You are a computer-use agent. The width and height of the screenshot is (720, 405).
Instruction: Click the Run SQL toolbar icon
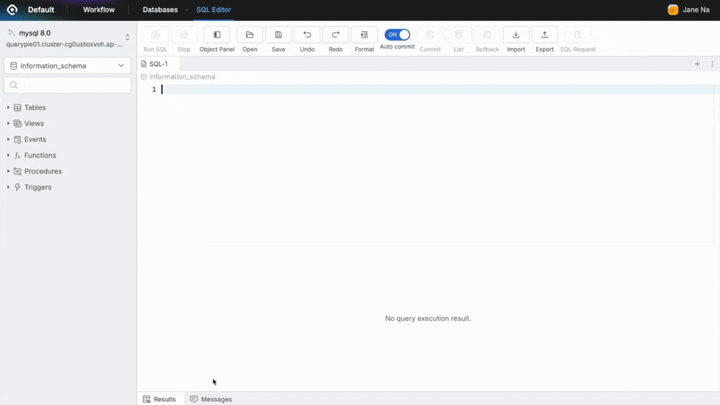pyautogui.click(x=155, y=35)
